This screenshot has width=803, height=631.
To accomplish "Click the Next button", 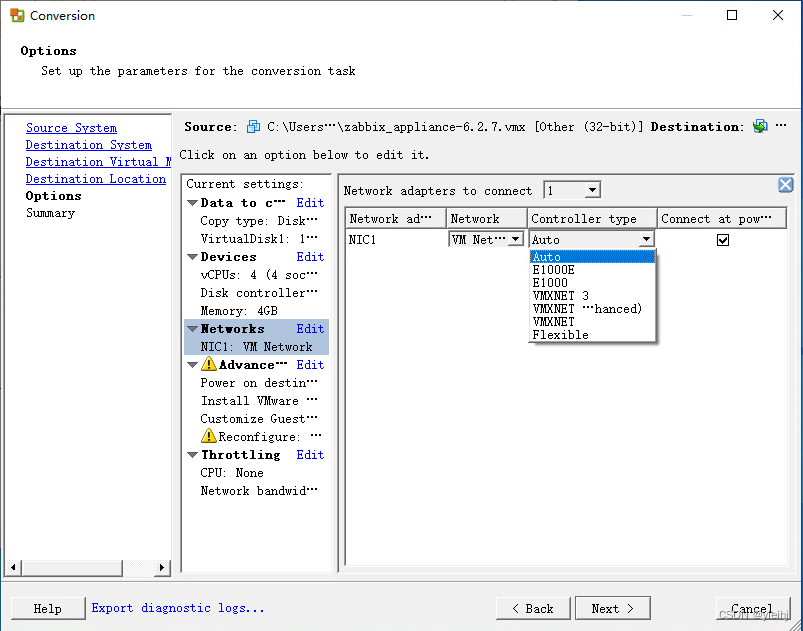I will click(x=612, y=608).
